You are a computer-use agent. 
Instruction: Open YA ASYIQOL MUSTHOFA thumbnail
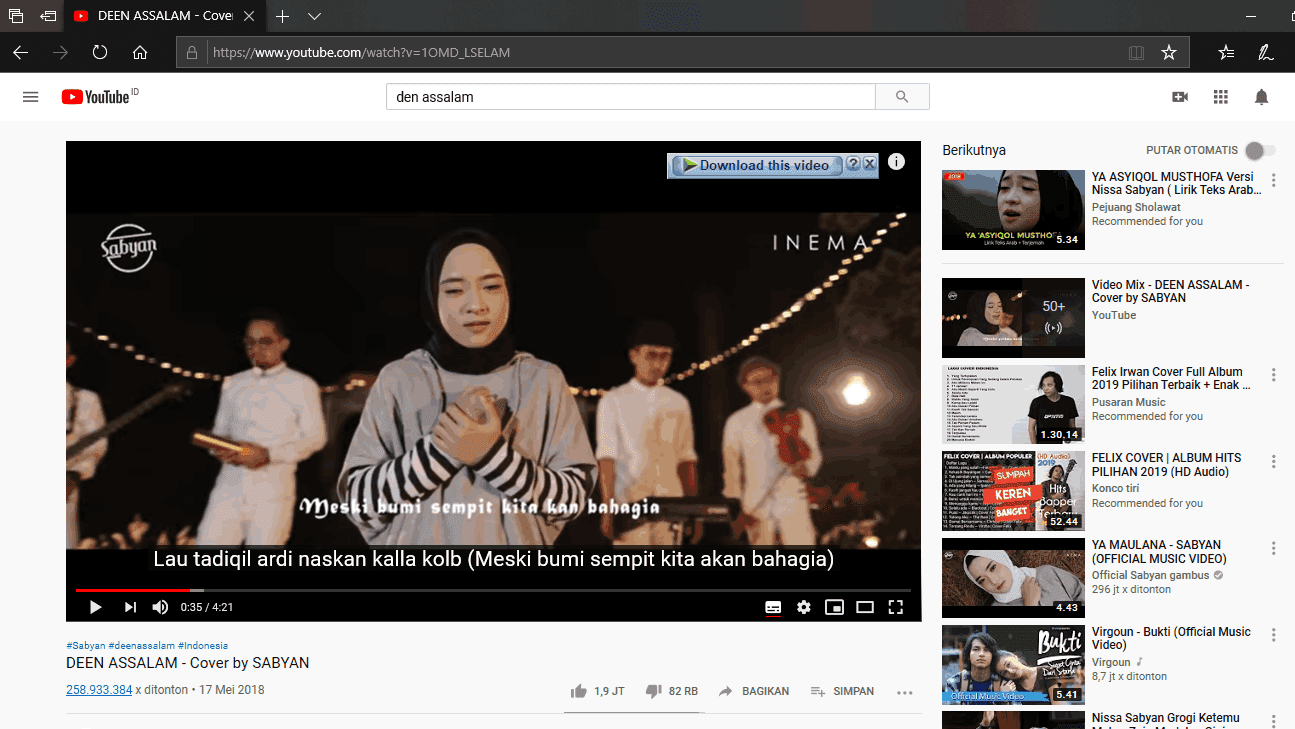[x=1013, y=210]
